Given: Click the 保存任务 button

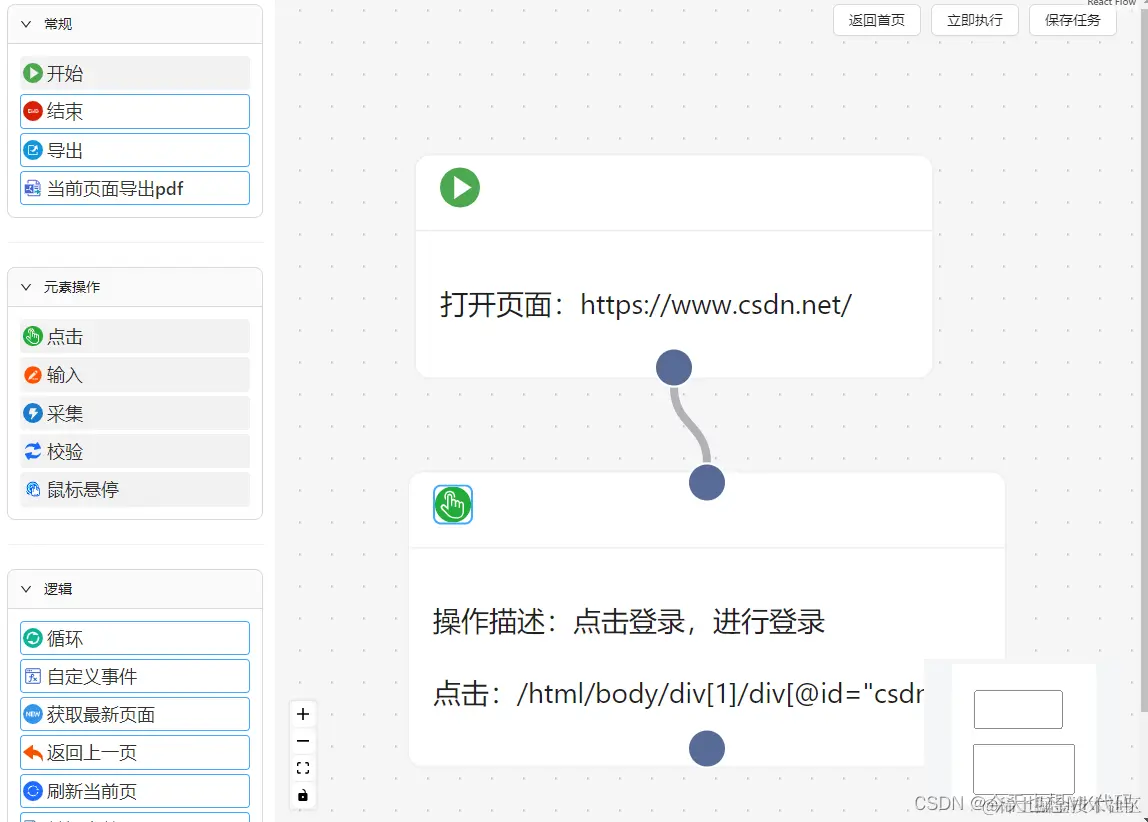Looking at the screenshot, I should point(1073,20).
